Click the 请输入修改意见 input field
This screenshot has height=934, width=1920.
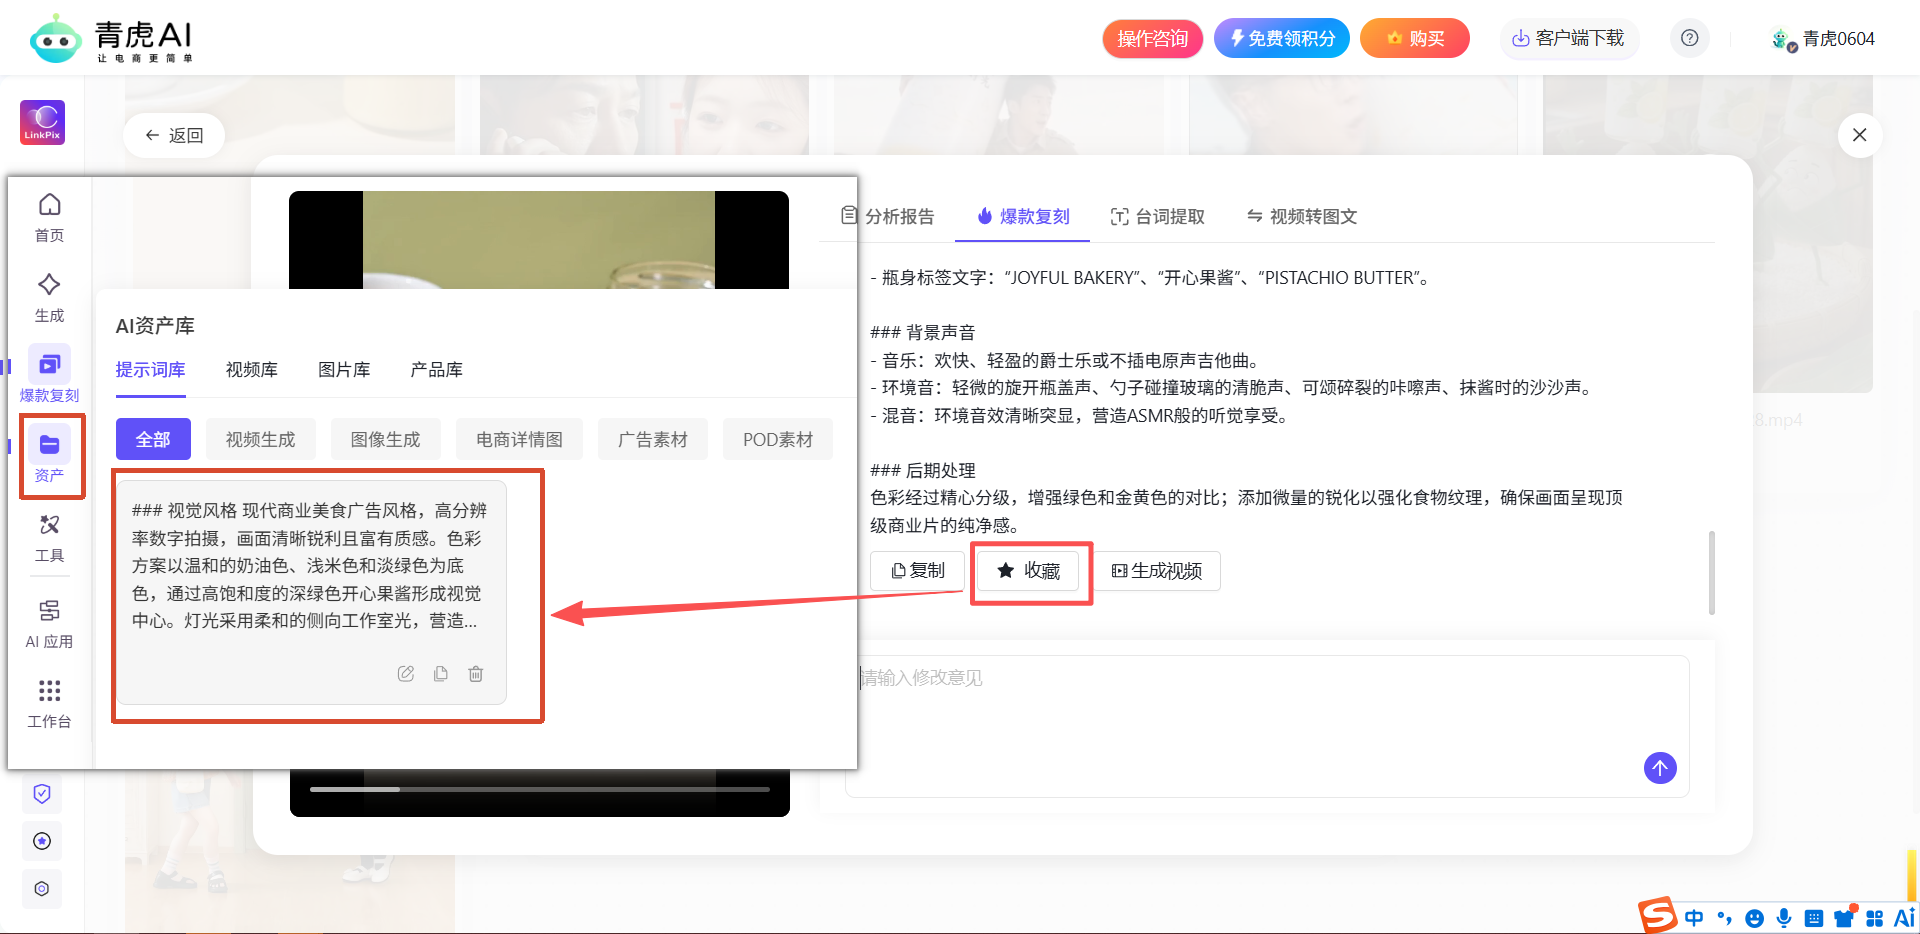point(1267,726)
